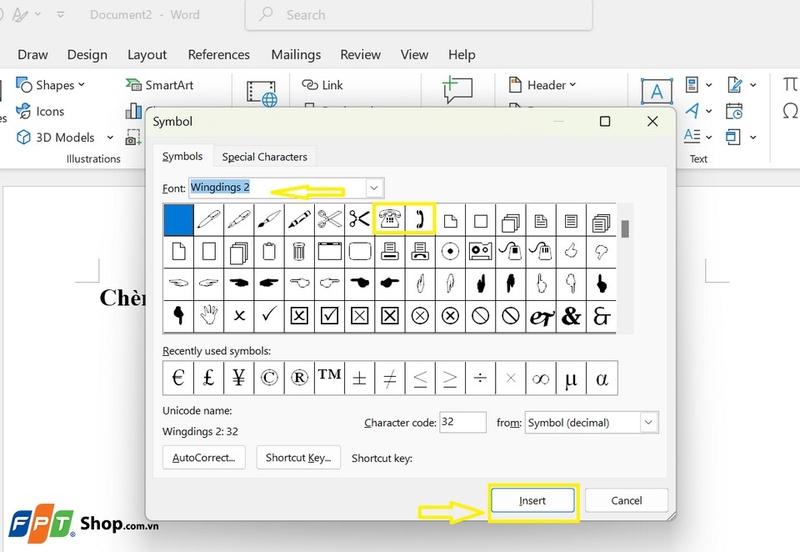This screenshot has height=552, width=800.
Task: Click the symbol grid scrollbar thumb
Action: (625, 229)
